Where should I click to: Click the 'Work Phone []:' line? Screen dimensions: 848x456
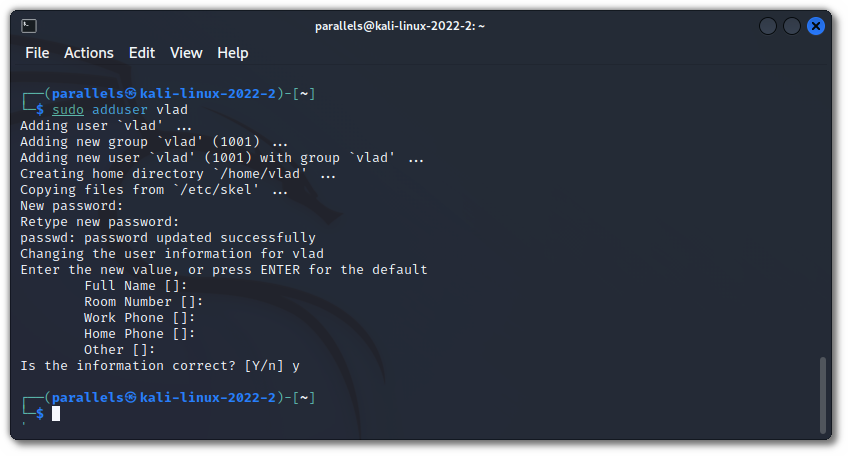(140, 317)
